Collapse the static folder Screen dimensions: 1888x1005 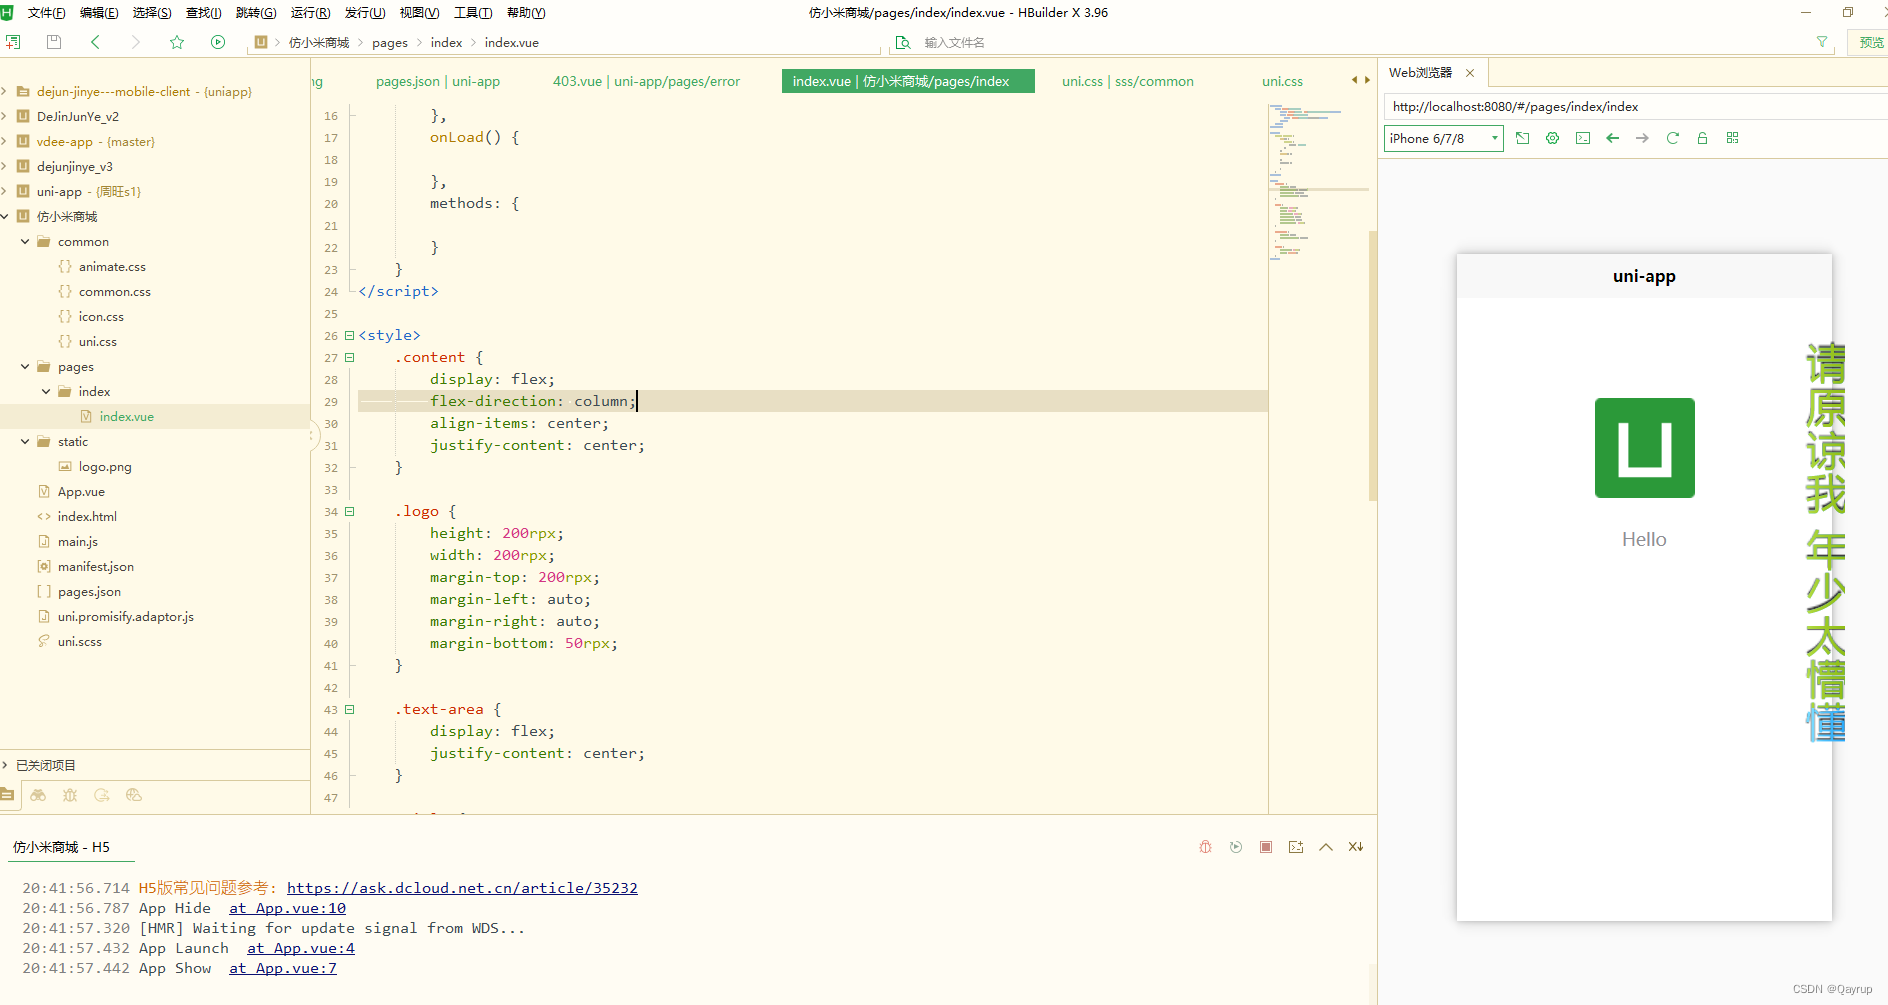pos(25,442)
